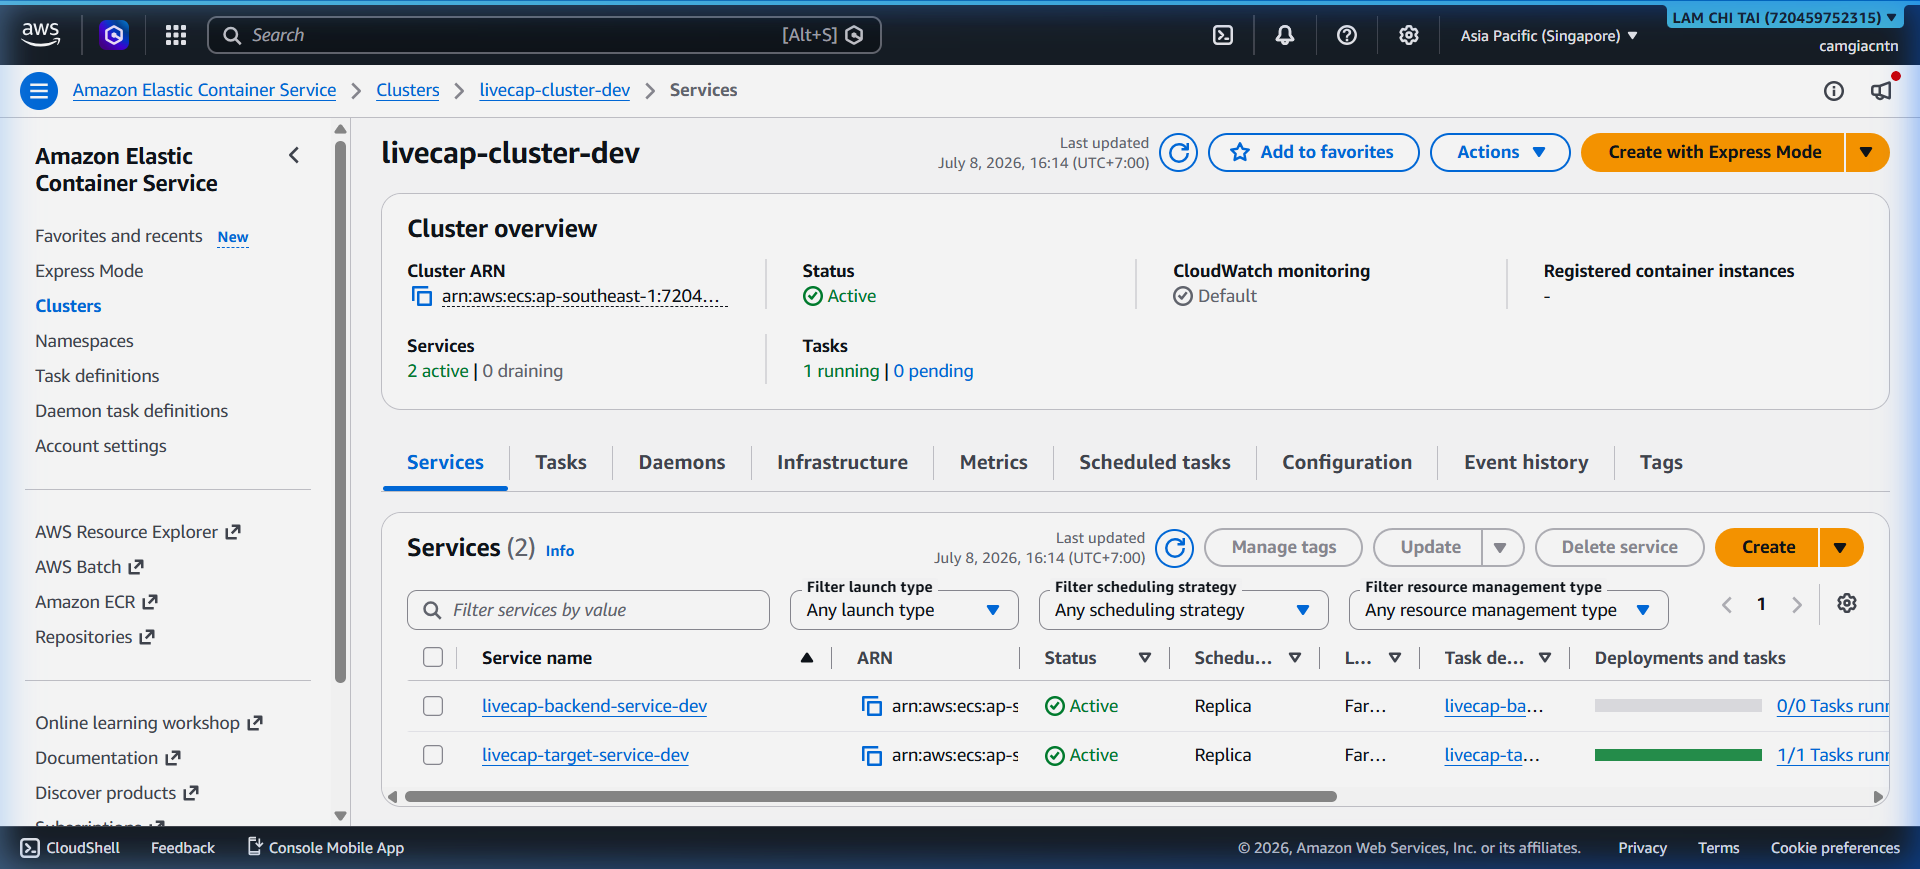The image size is (1920, 869).
Task: Open the AWS home logo
Action: pyautogui.click(x=41, y=34)
